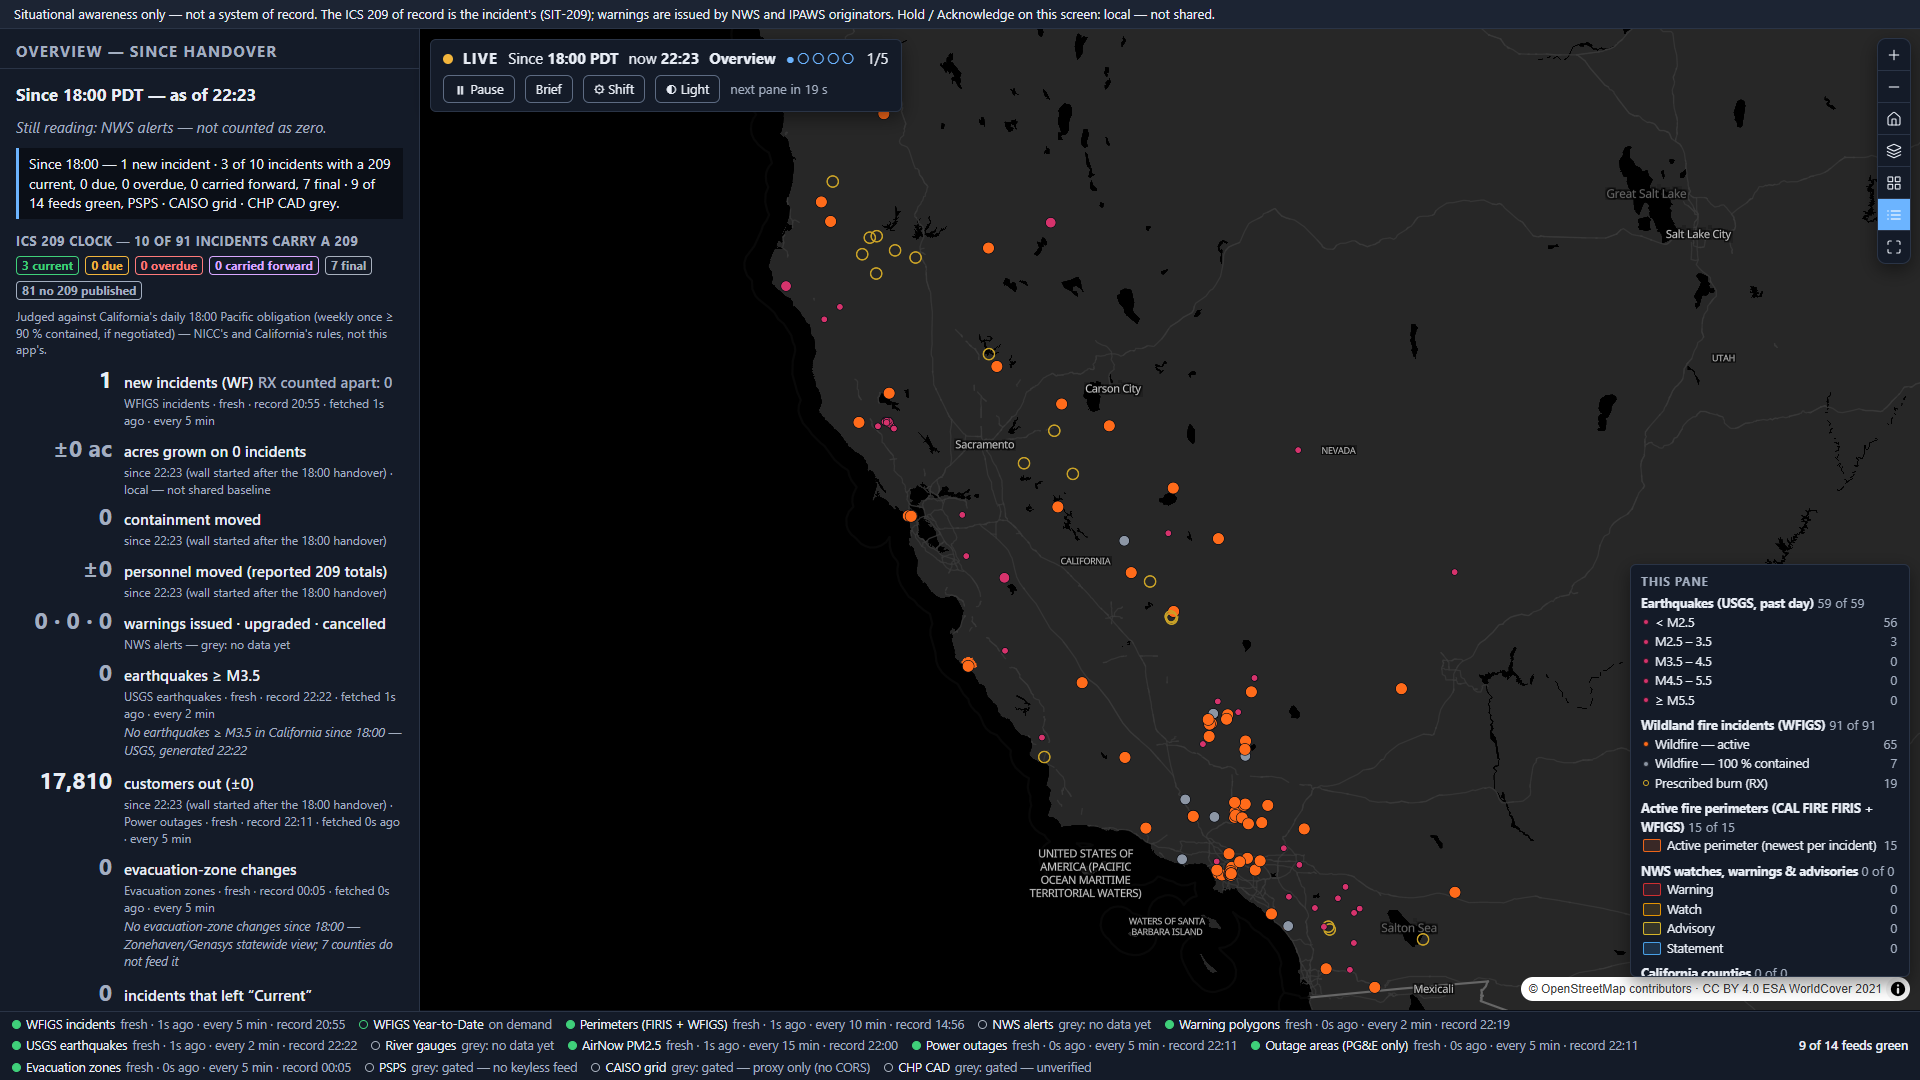
Task: Open Shift settings
Action: click(x=614, y=89)
